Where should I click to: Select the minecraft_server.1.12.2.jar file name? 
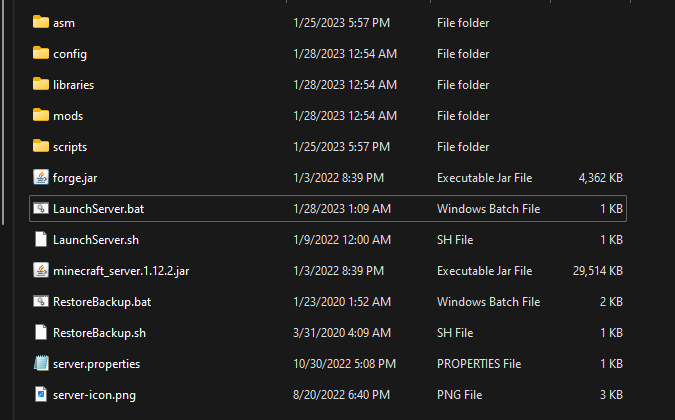click(x=121, y=271)
